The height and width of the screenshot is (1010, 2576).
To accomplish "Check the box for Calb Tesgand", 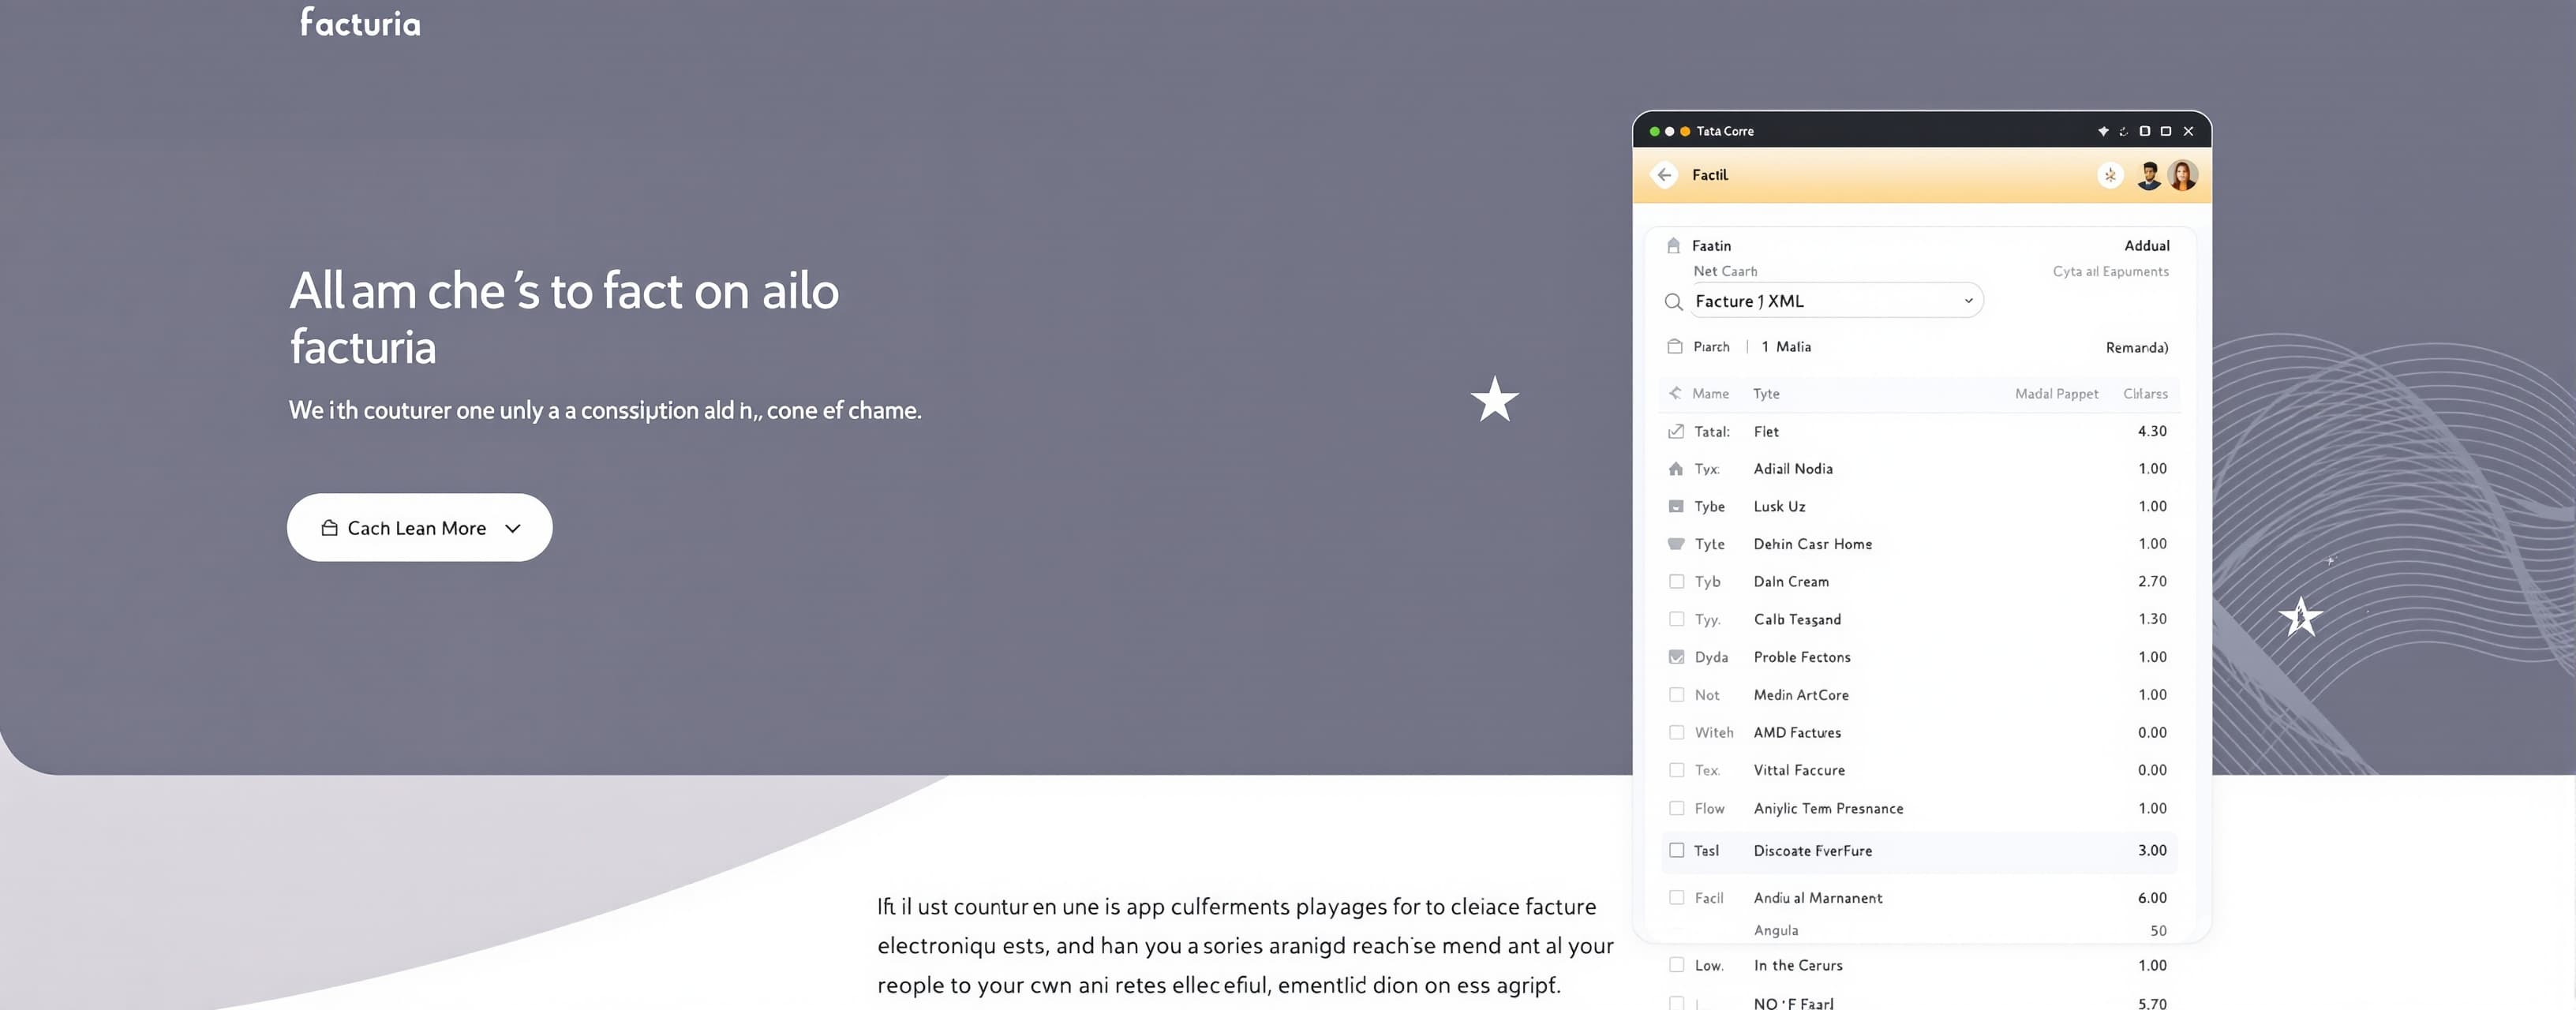I will [x=1676, y=619].
